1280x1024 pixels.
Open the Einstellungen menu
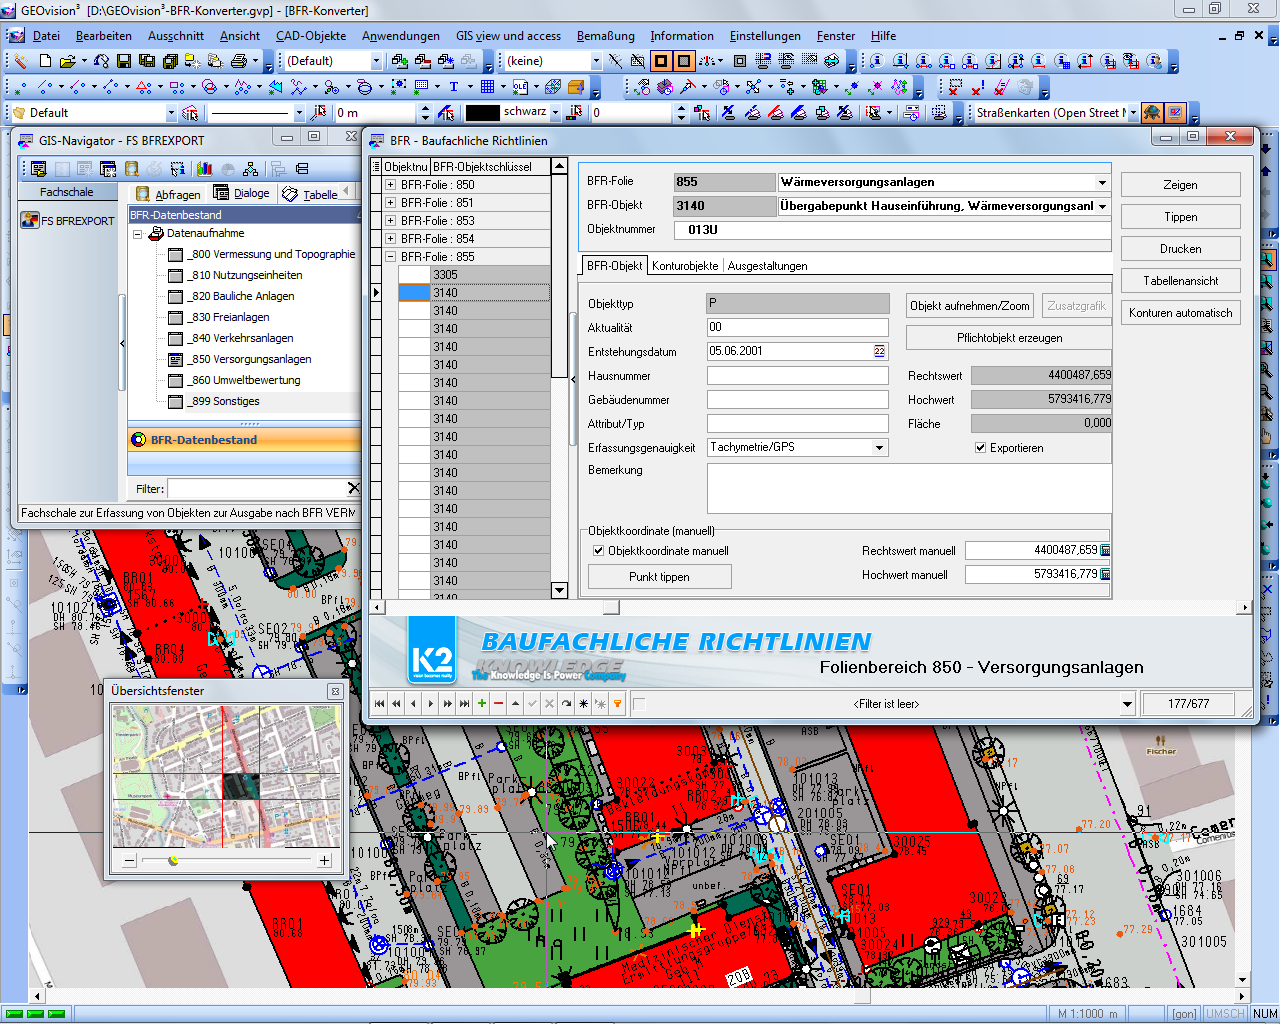click(x=765, y=36)
